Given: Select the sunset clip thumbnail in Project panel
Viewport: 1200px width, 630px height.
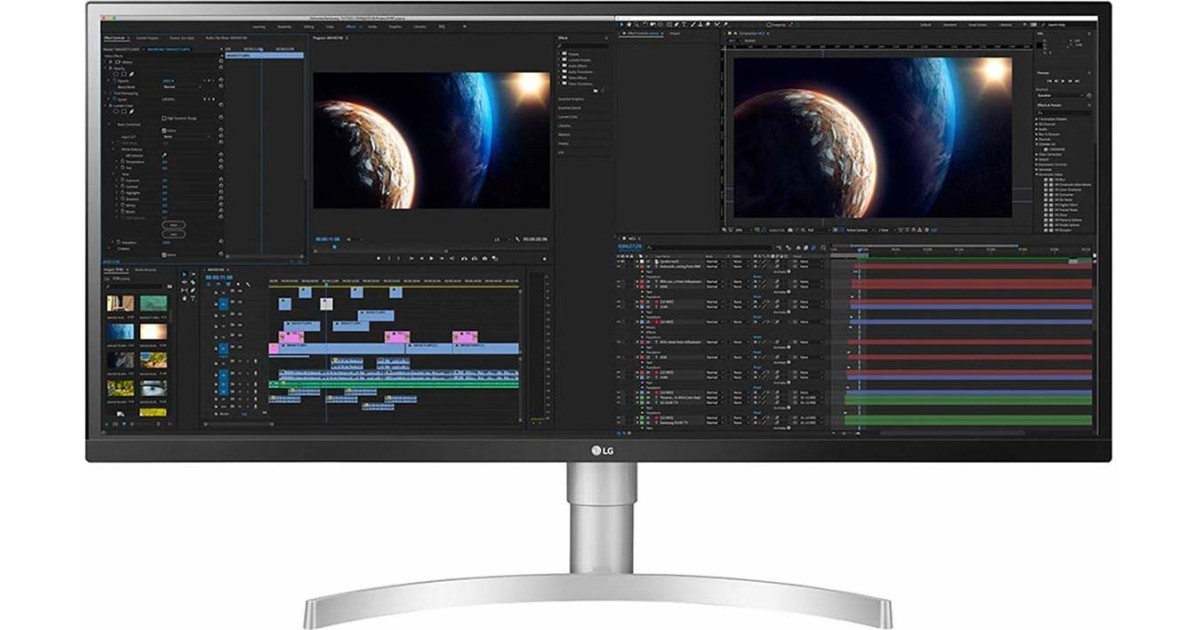Looking at the screenshot, I should (152, 331).
